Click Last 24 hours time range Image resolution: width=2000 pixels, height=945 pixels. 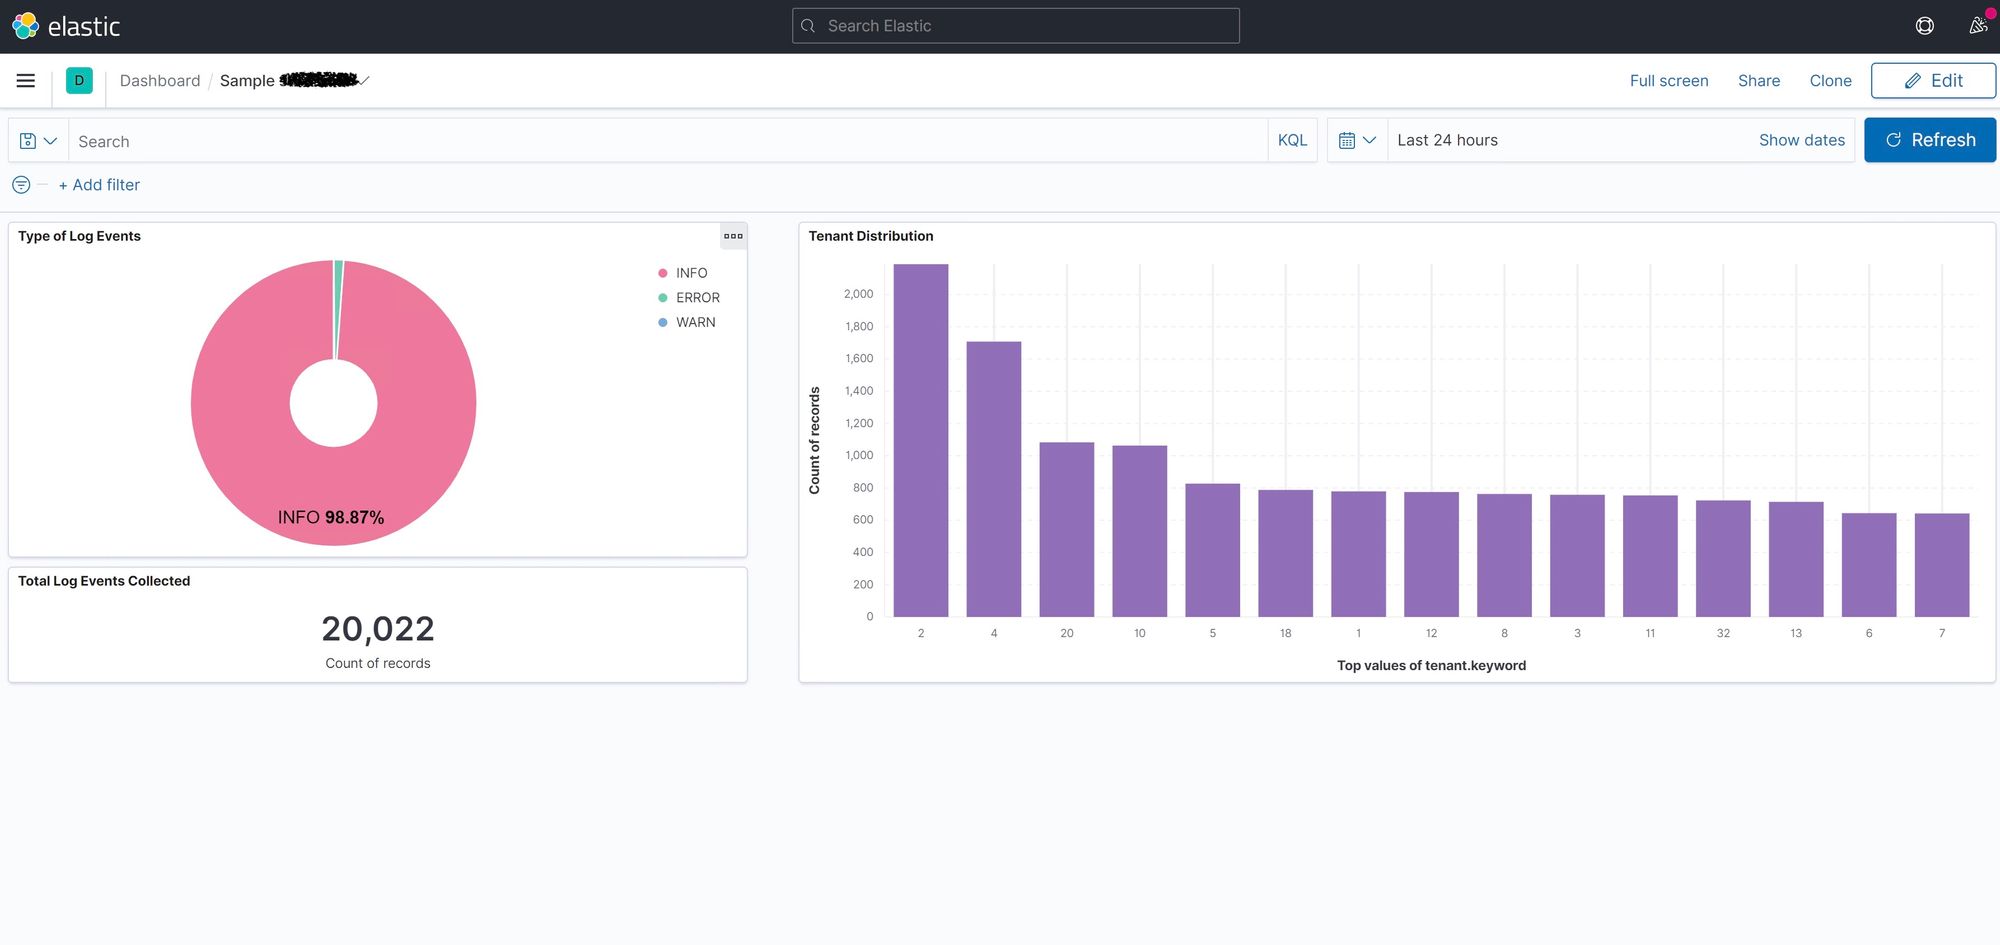pos(1447,140)
